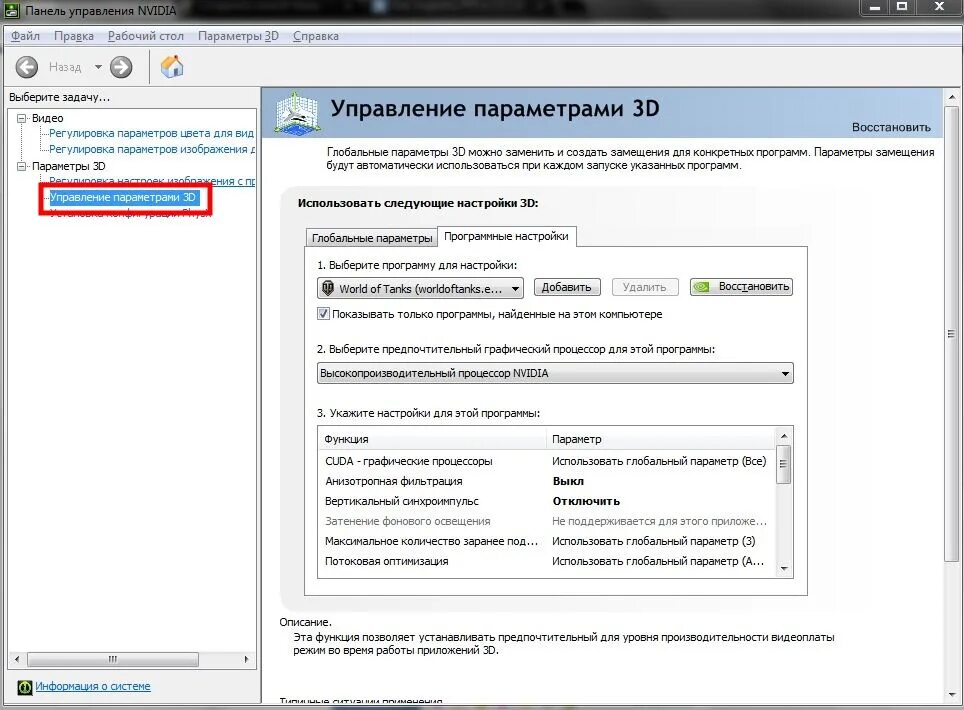Click the Назад label
This screenshot has width=964, height=710.
coord(65,67)
